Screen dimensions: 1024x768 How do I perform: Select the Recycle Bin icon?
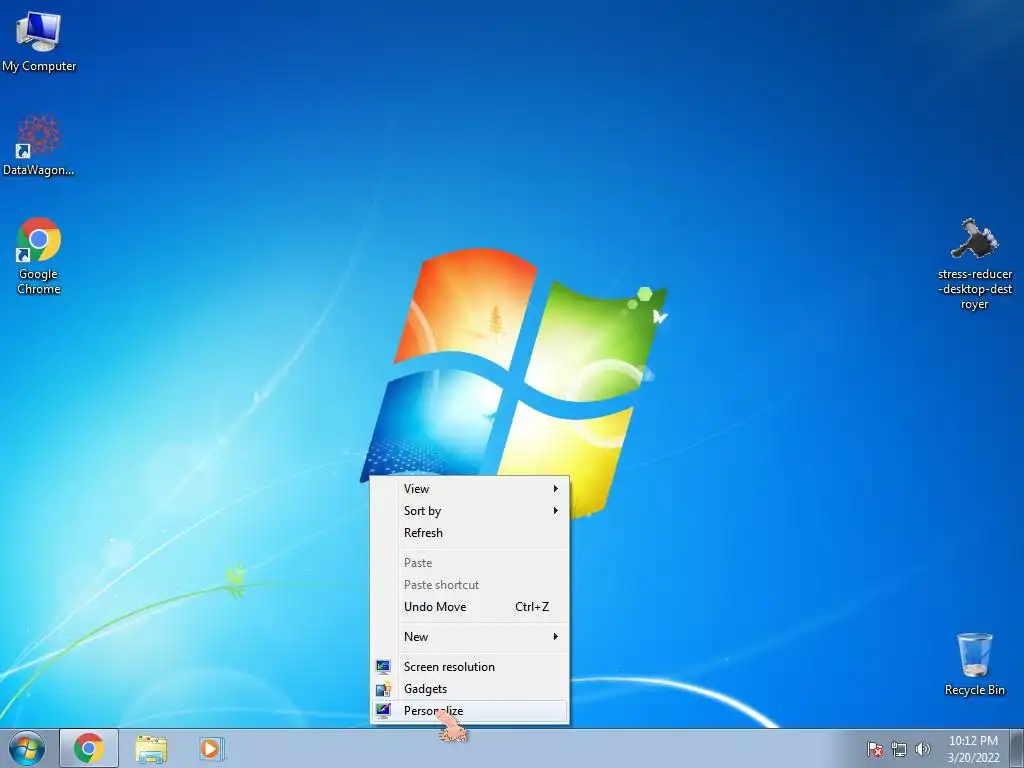click(x=974, y=664)
